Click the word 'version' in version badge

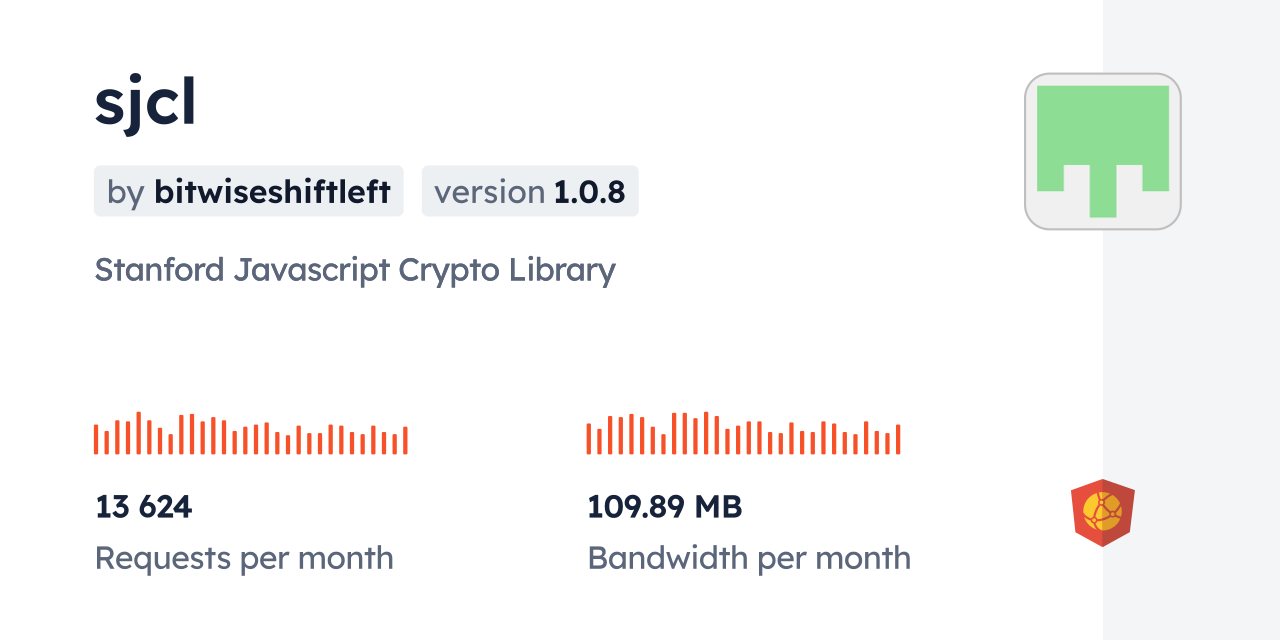click(x=490, y=192)
